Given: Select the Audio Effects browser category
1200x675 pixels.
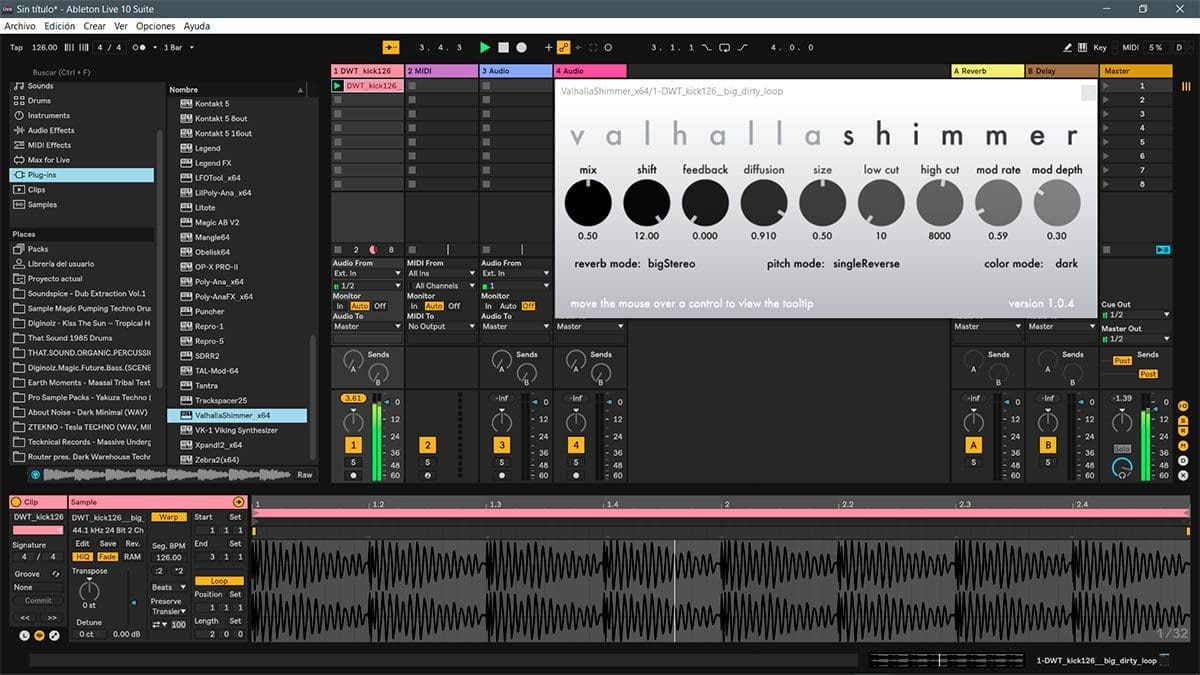Looking at the screenshot, I should click(82, 130).
